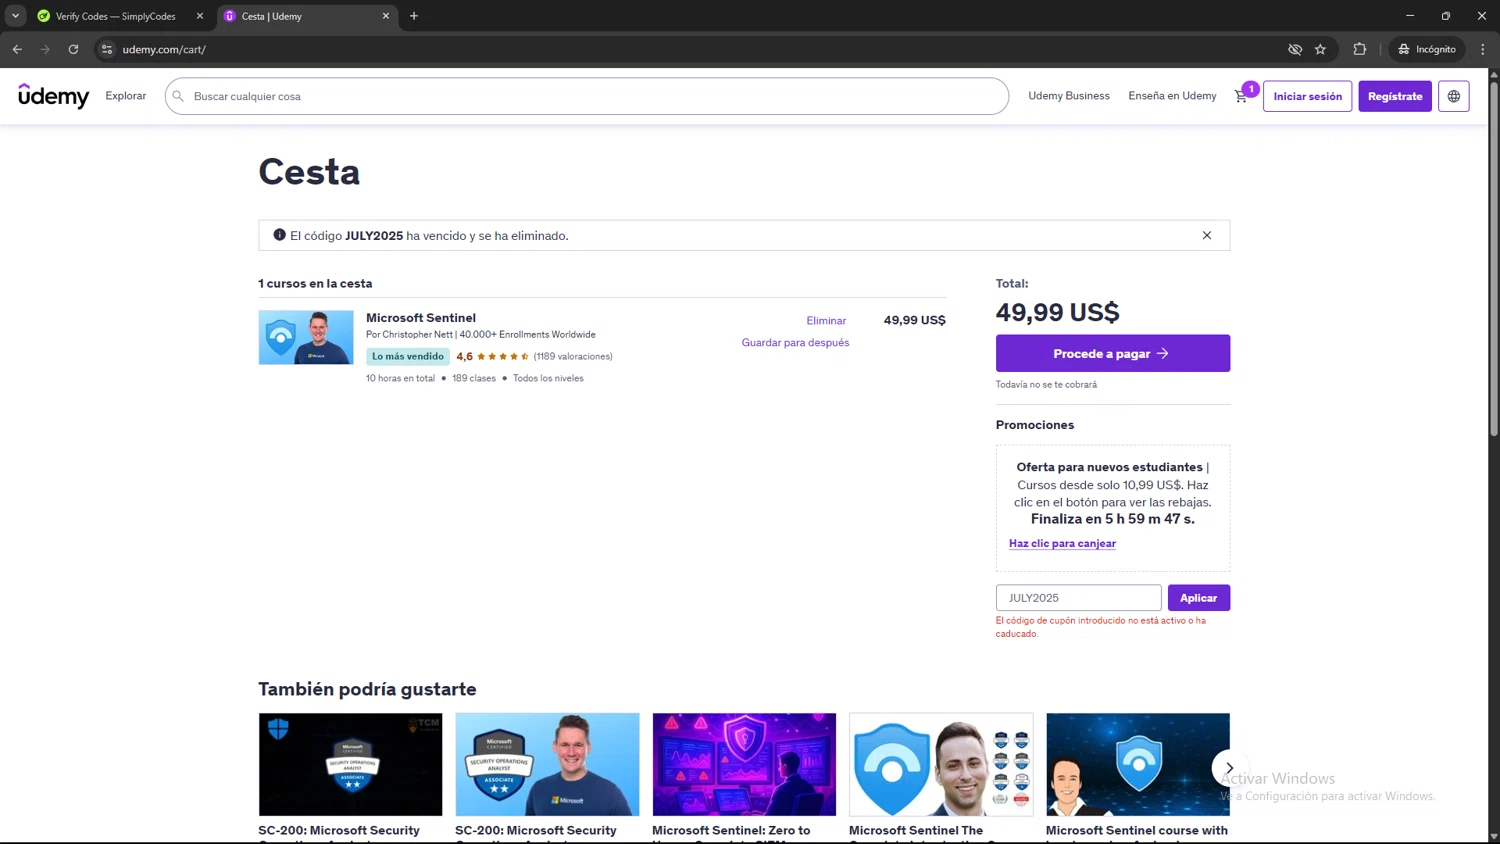Click Guardar para después link
This screenshot has width=1500, height=844.
(x=795, y=343)
